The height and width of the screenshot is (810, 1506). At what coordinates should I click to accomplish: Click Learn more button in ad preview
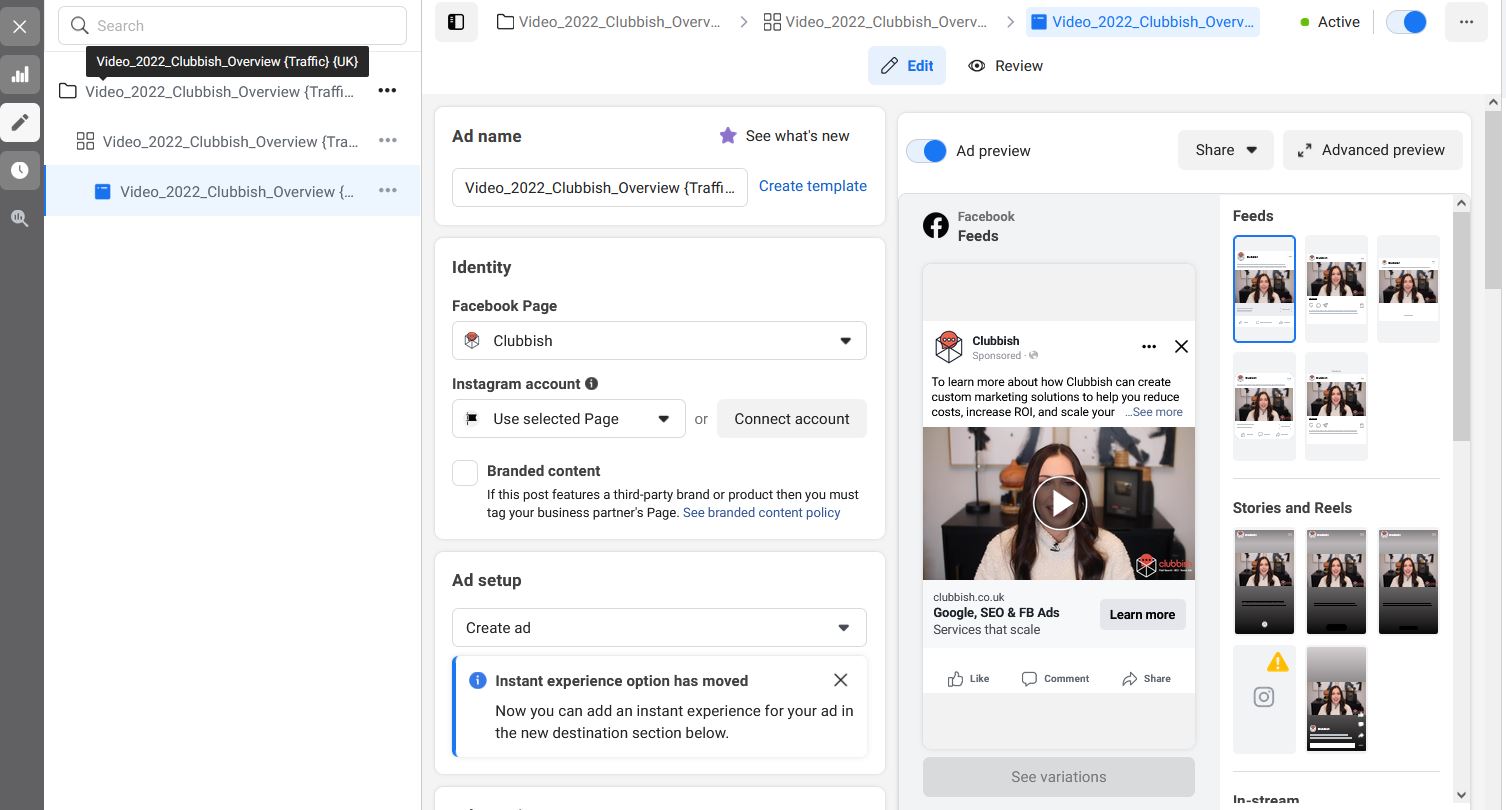(1142, 615)
